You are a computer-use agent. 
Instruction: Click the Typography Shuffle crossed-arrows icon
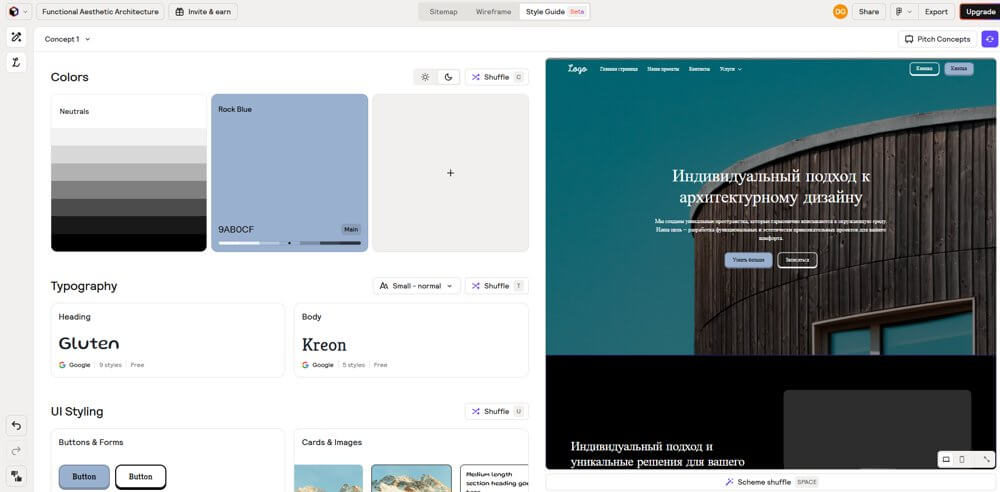(x=476, y=286)
